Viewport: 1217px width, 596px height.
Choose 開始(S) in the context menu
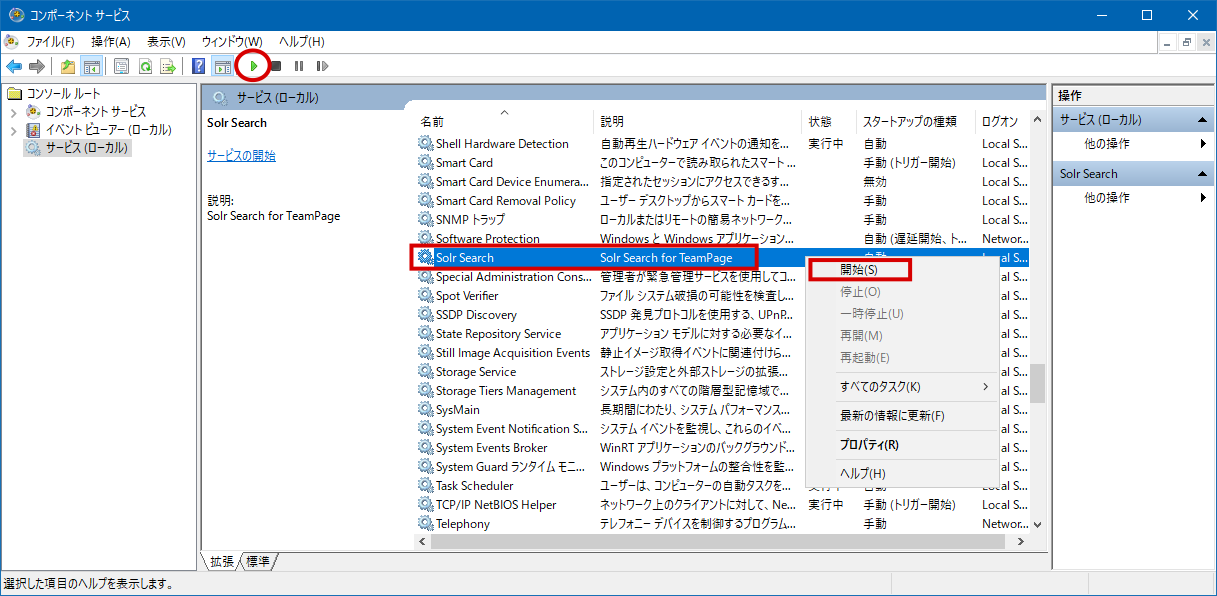pyautogui.click(x=859, y=270)
